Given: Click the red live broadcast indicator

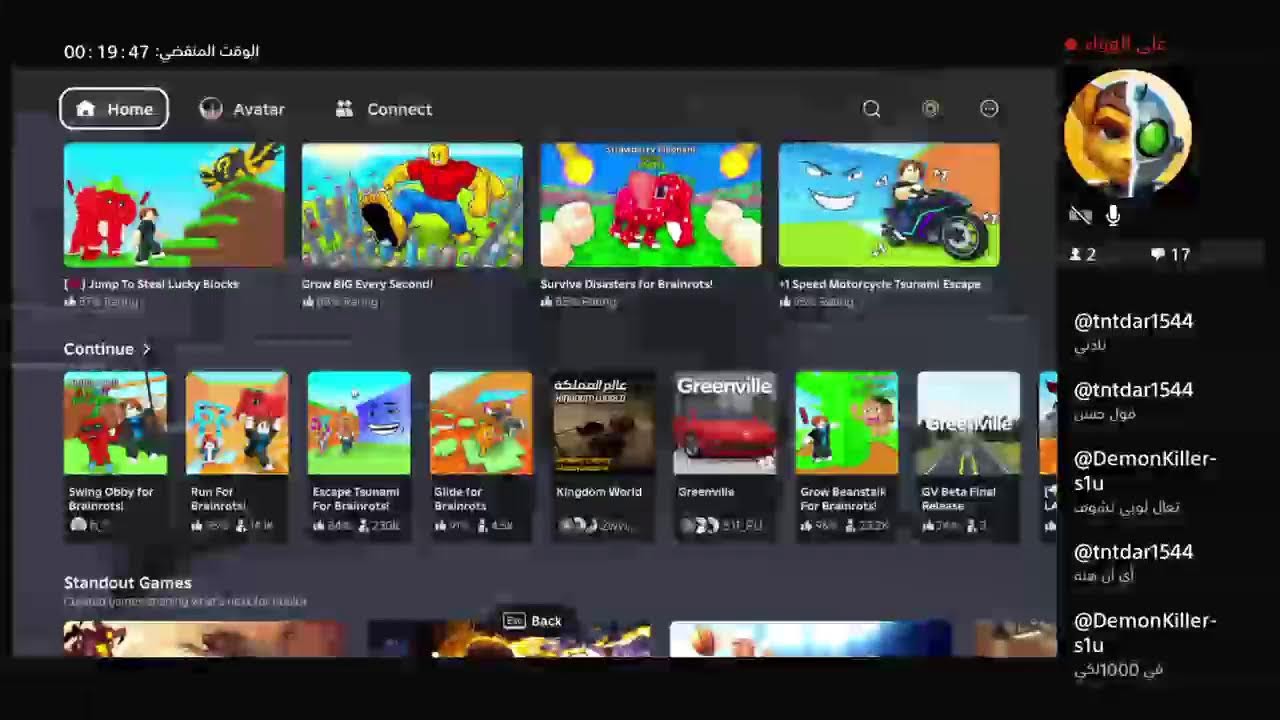Looking at the screenshot, I should coord(1071,44).
